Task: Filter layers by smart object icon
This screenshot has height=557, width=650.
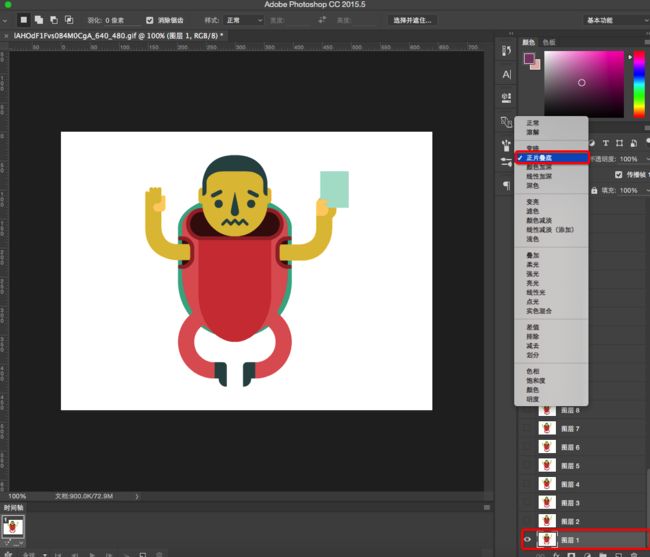Action: pyautogui.click(x=633, y=143)
